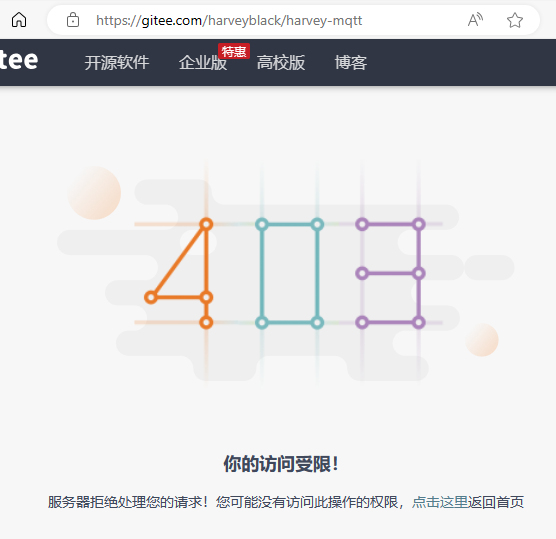Viewport: 556px width, 539px height.
Task: Click the teal digit 0 graphic
Action: coord(289,273)
